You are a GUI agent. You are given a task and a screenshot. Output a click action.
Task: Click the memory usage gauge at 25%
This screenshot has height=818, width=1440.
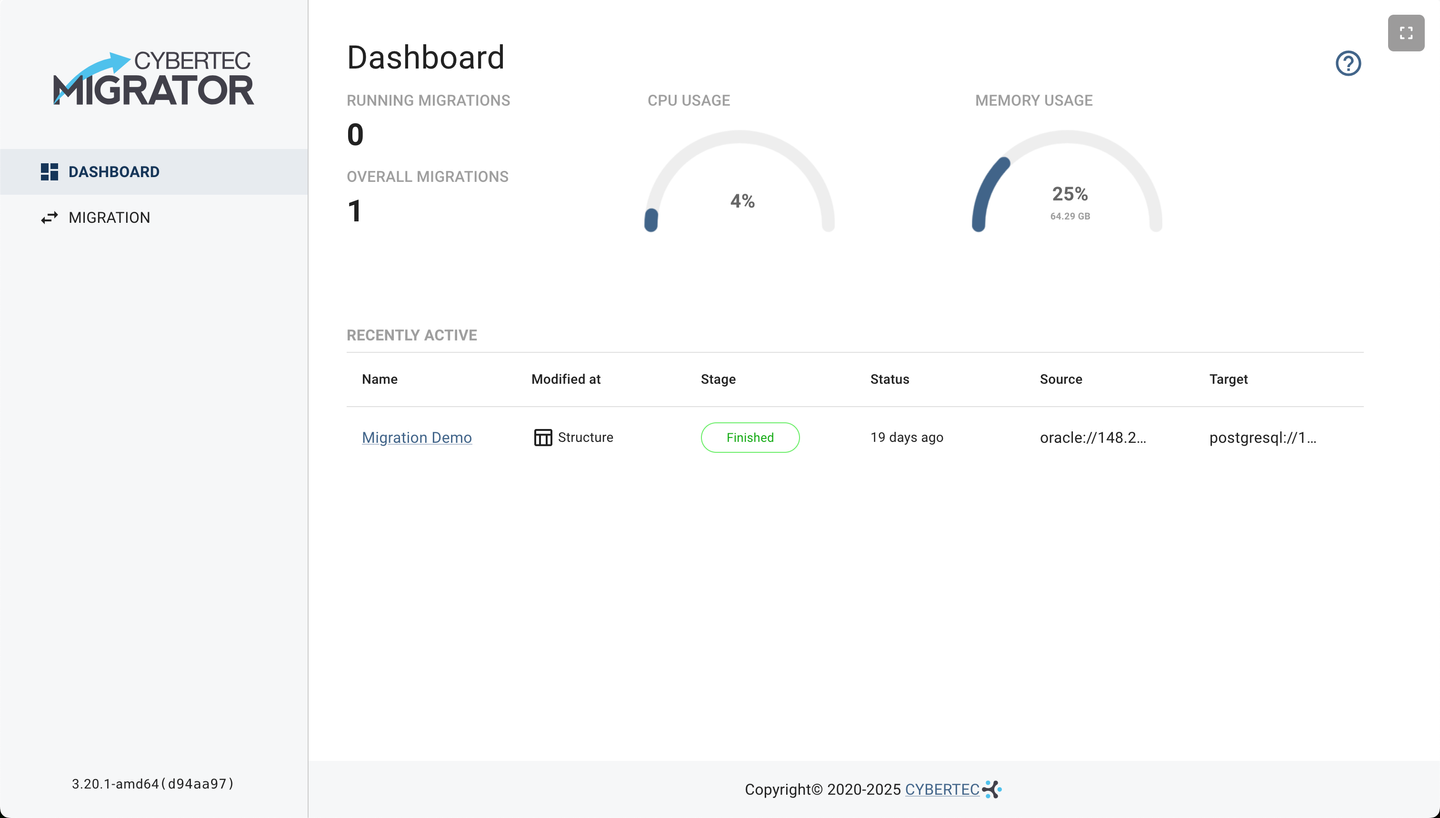(x=1067, y=185)
